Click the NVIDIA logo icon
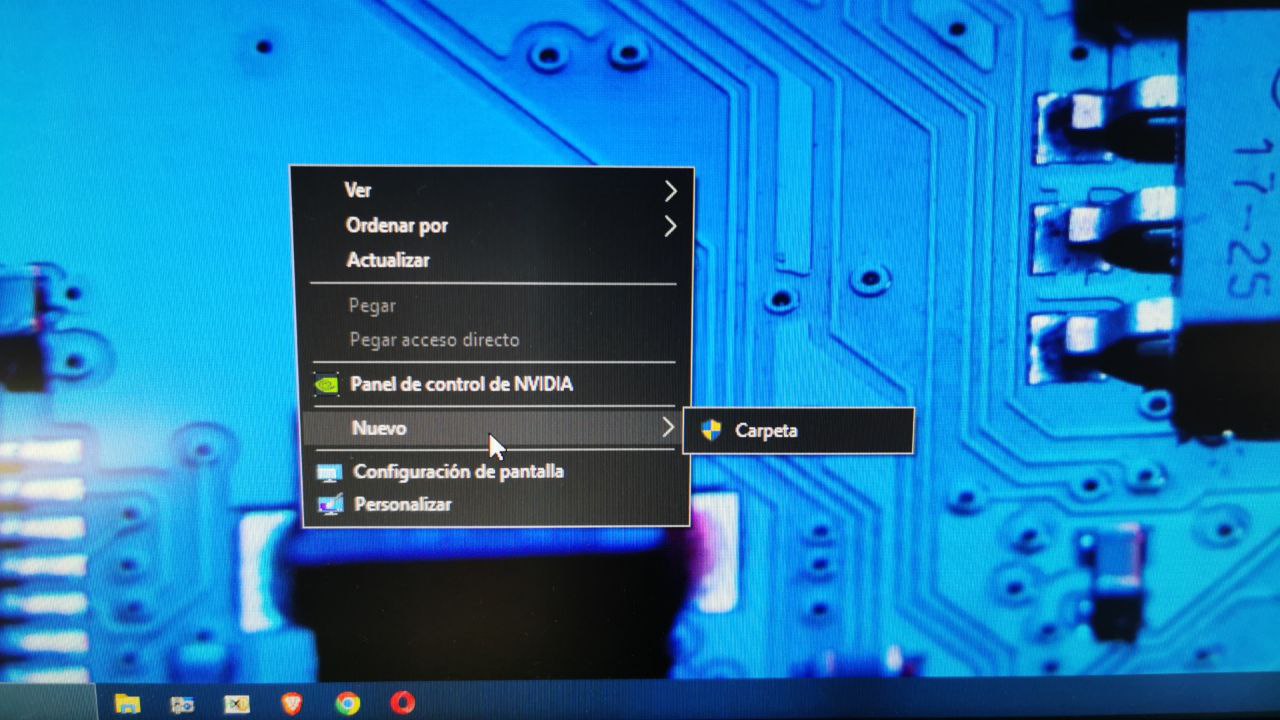This screenshot has width=1280, height=720. coord(327,384)
